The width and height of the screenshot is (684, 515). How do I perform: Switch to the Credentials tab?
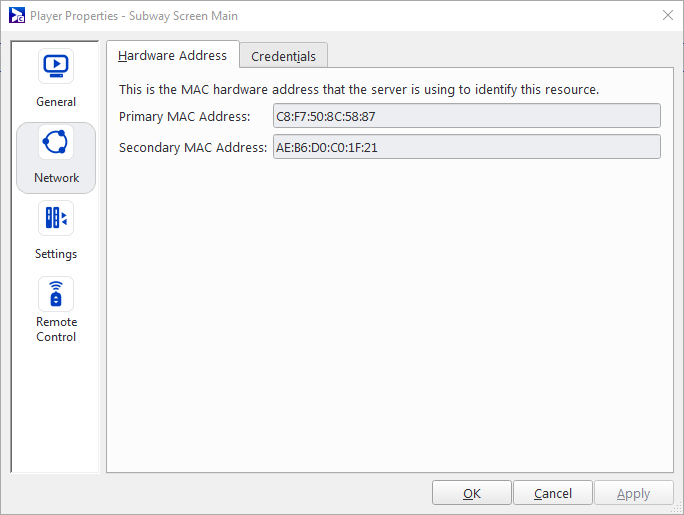284,57
